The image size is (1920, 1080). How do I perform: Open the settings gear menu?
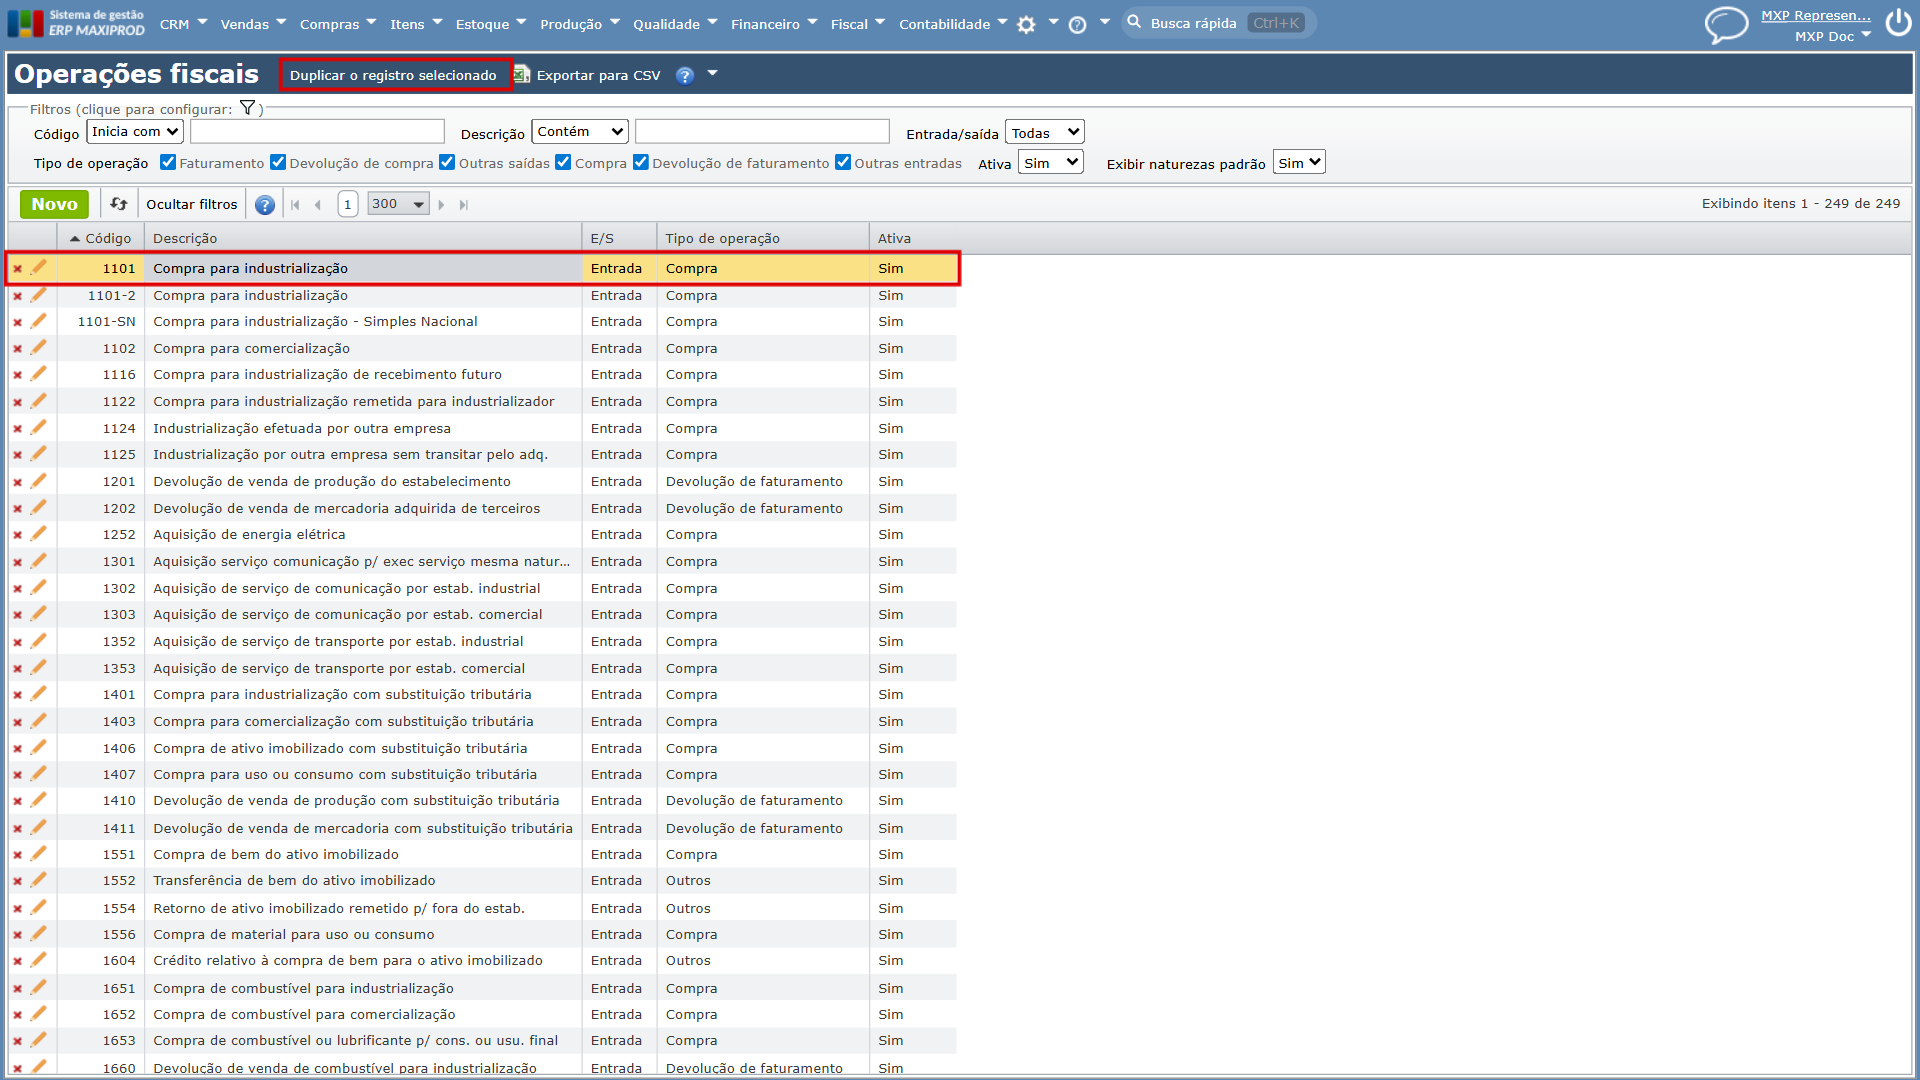(x=1026, y=25)
